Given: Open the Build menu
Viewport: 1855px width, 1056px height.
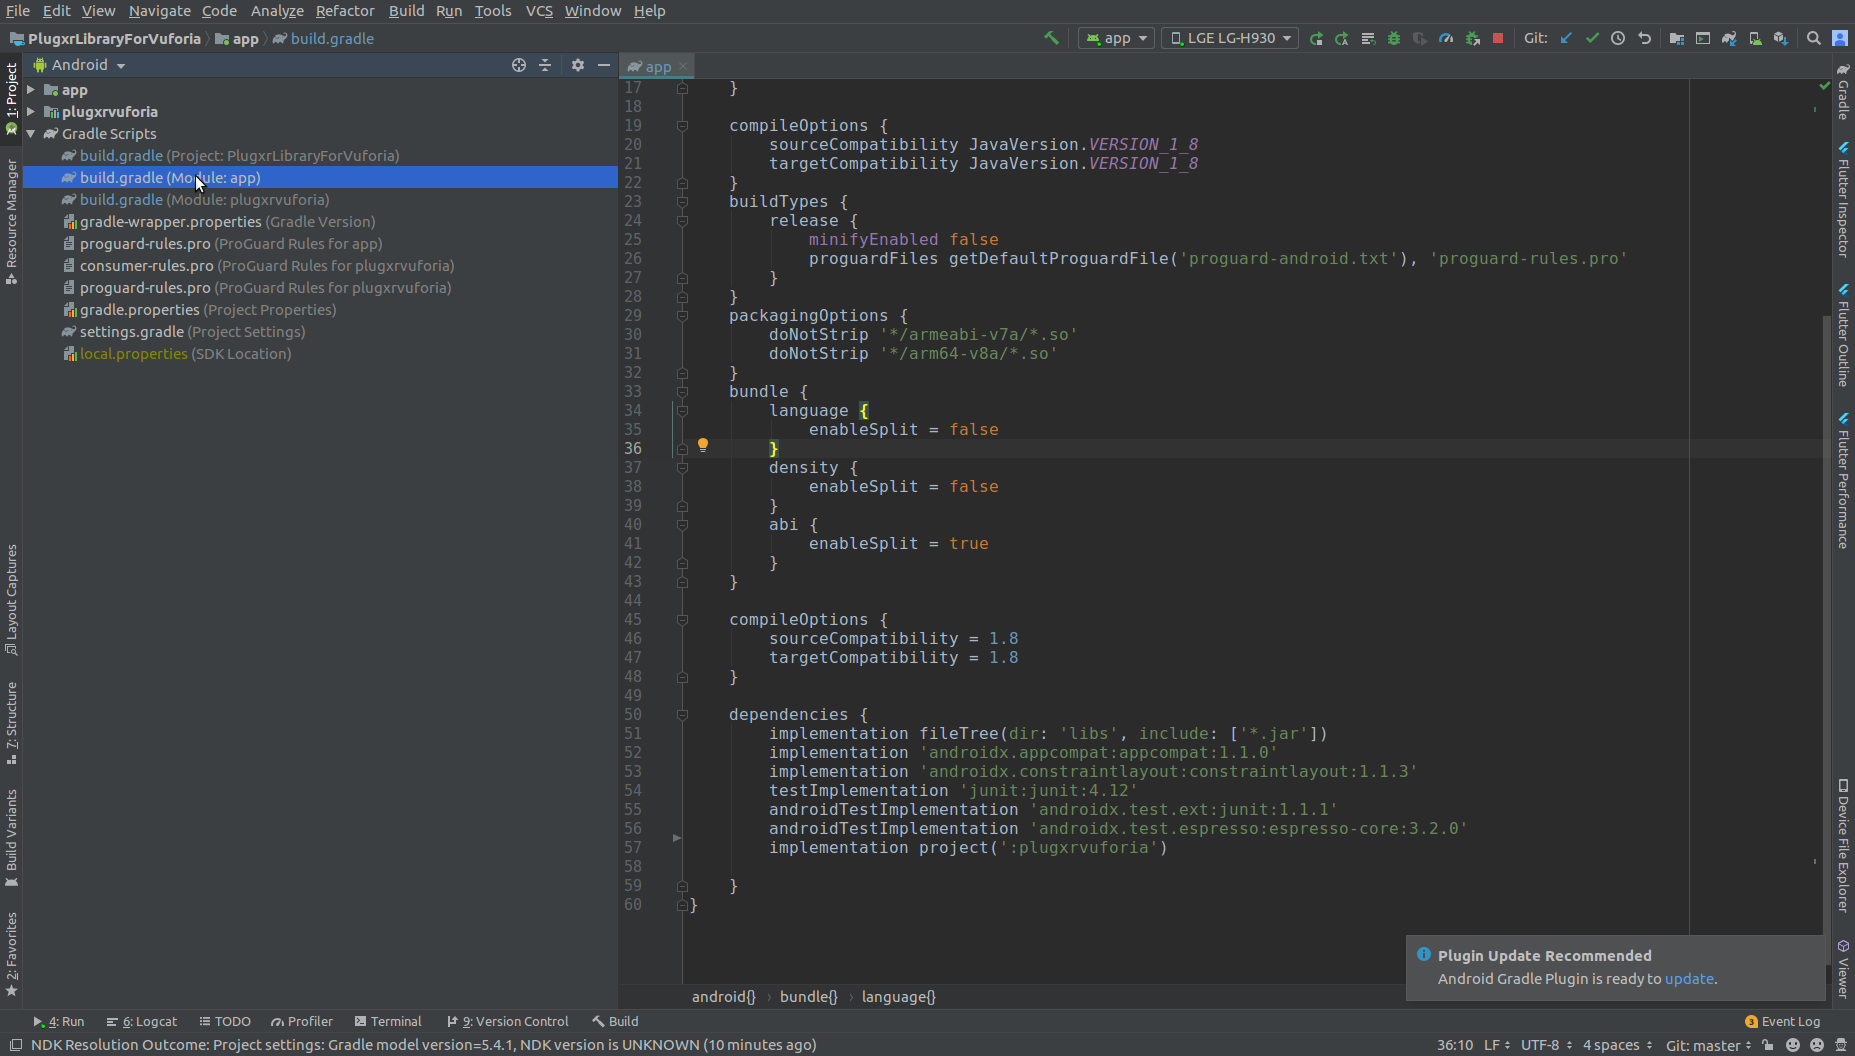Looking at the screenshot, I should tap(406, 11).
